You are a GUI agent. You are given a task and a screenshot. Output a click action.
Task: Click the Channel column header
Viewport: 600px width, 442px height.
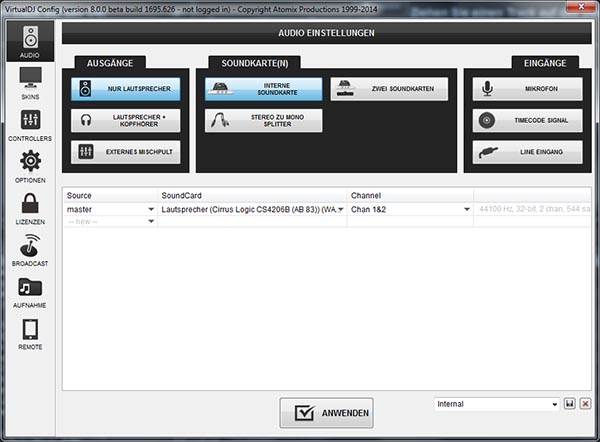[410, 196]
